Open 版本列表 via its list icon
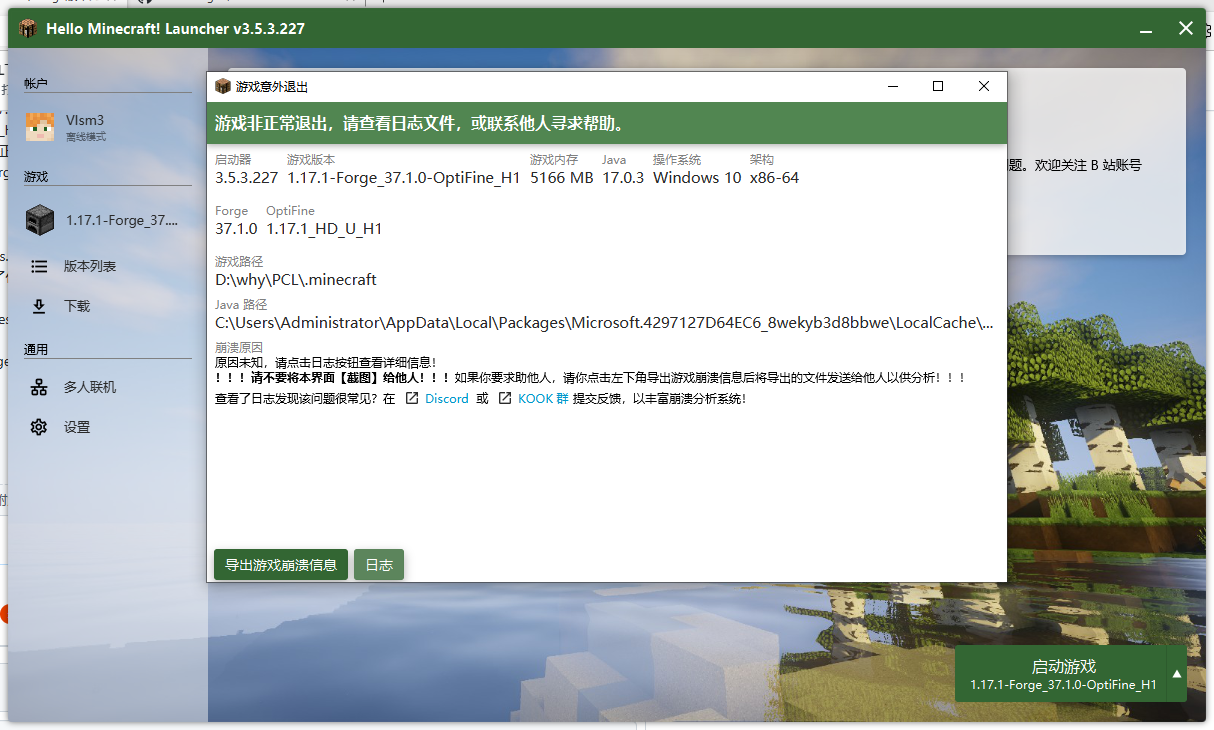The width and height of the screenshot is (1214, 730). (38, 266)
